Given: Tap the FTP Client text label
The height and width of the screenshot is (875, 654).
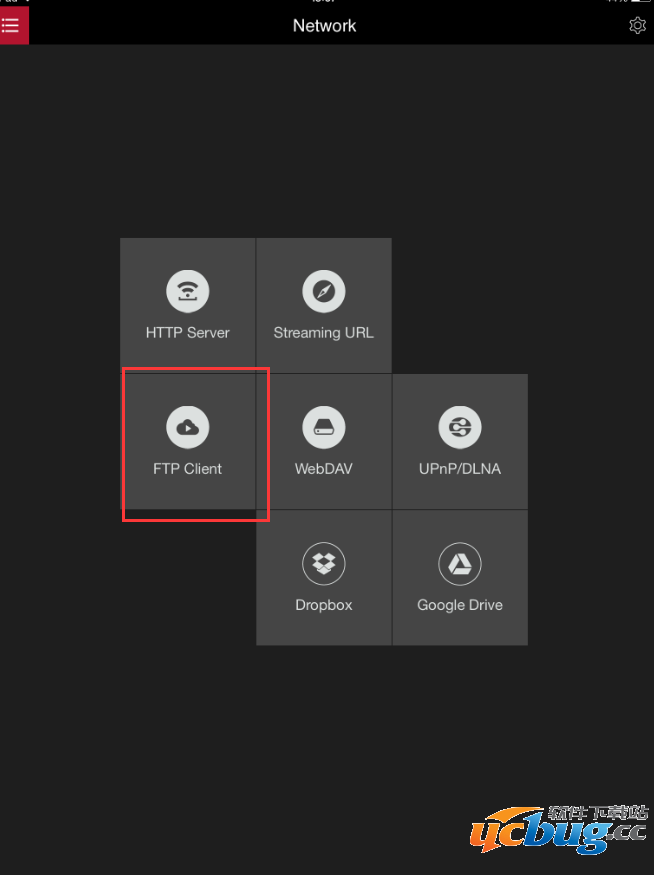Looking at the screenshot, I should pos(188,469).
